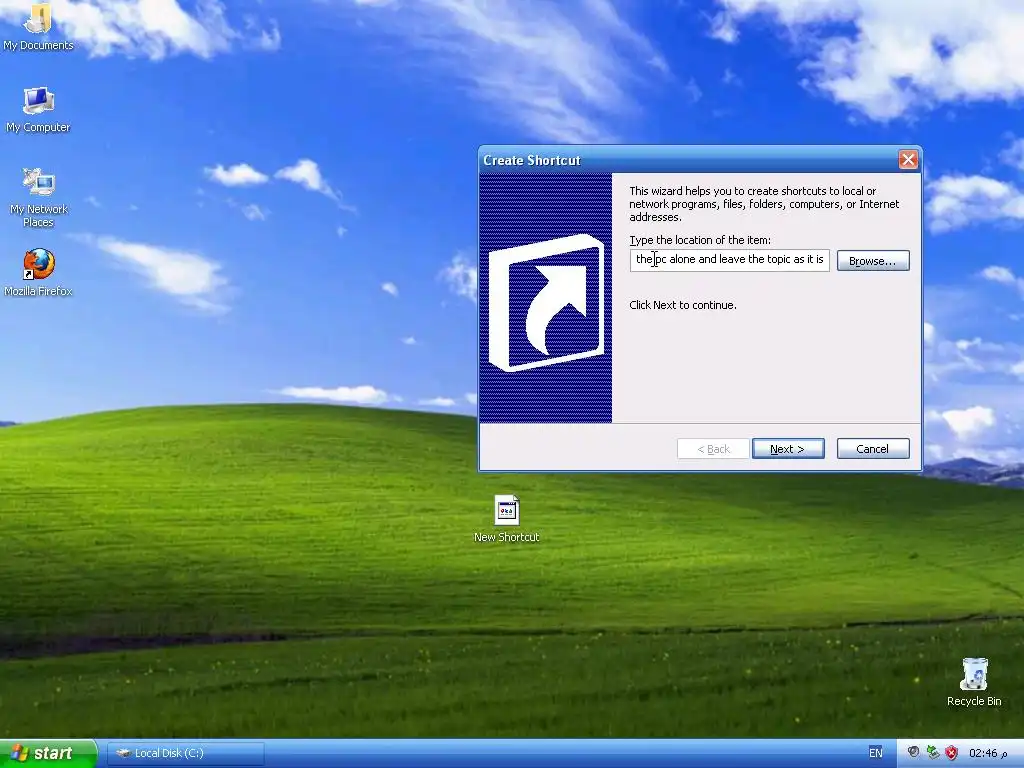Click the Safely Remove Hardware tray icon
Viewport: 1024px width, 768px height.
pos(933,752)
